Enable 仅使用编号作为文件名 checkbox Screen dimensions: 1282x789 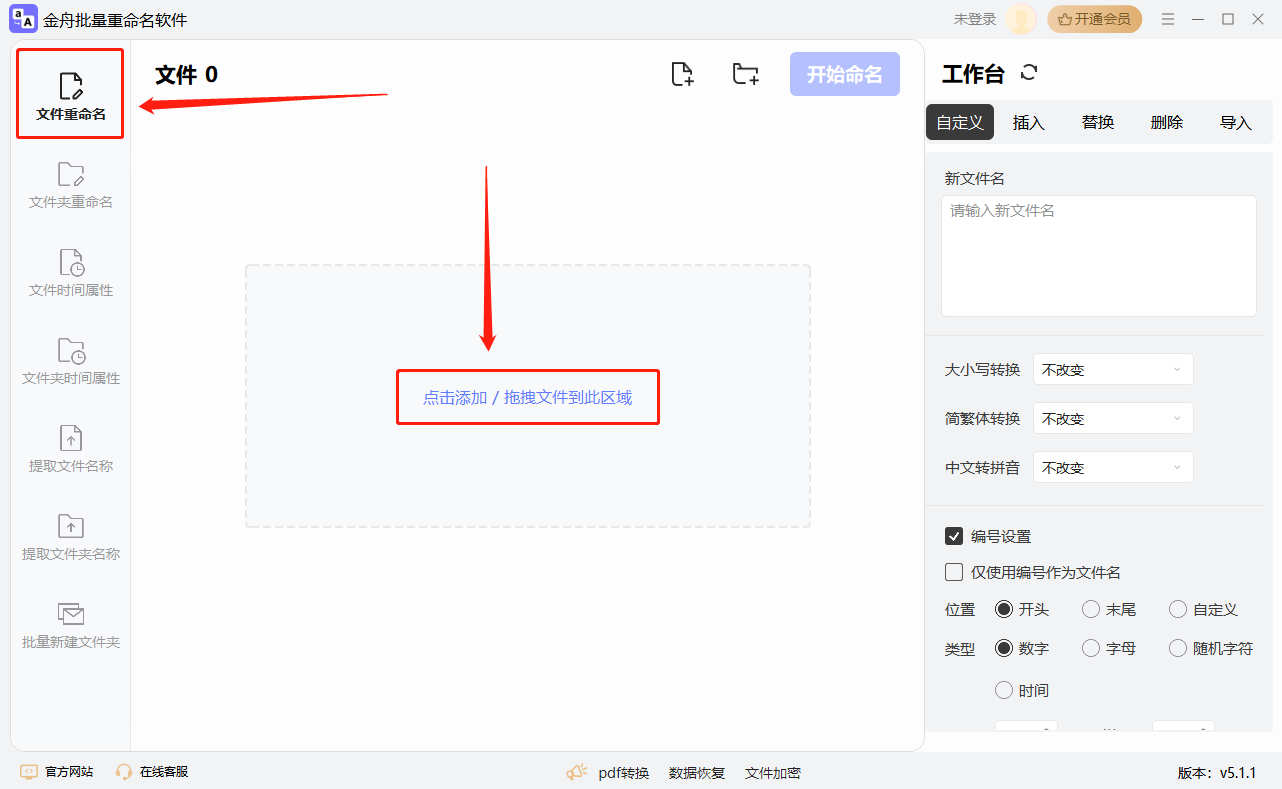click(x=954, y=572)
